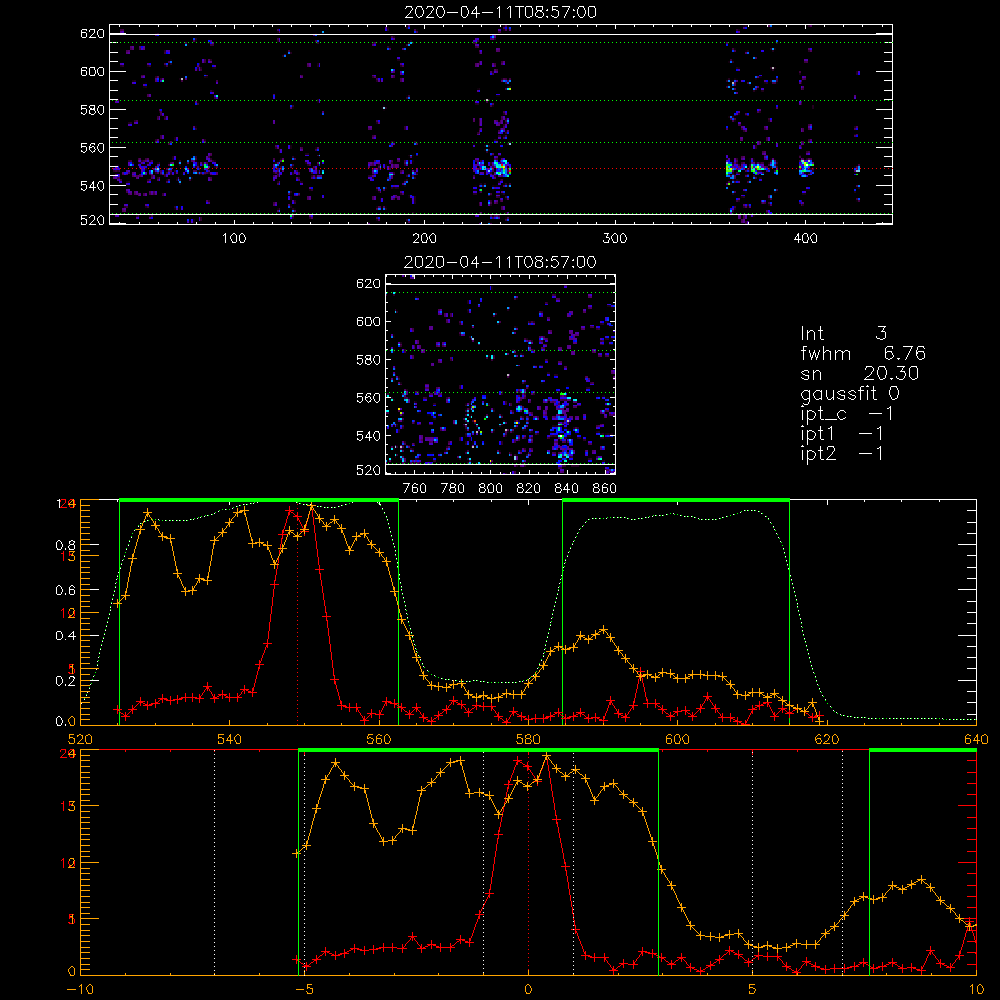Click the white 0.6 y-axis label

(x=66, y=591)
